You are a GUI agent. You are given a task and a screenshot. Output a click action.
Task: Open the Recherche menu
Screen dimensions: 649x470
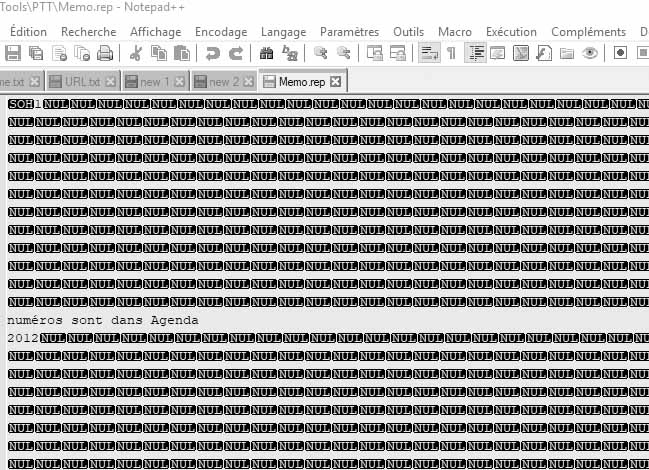pyautogui.click(x=89, y=32)
